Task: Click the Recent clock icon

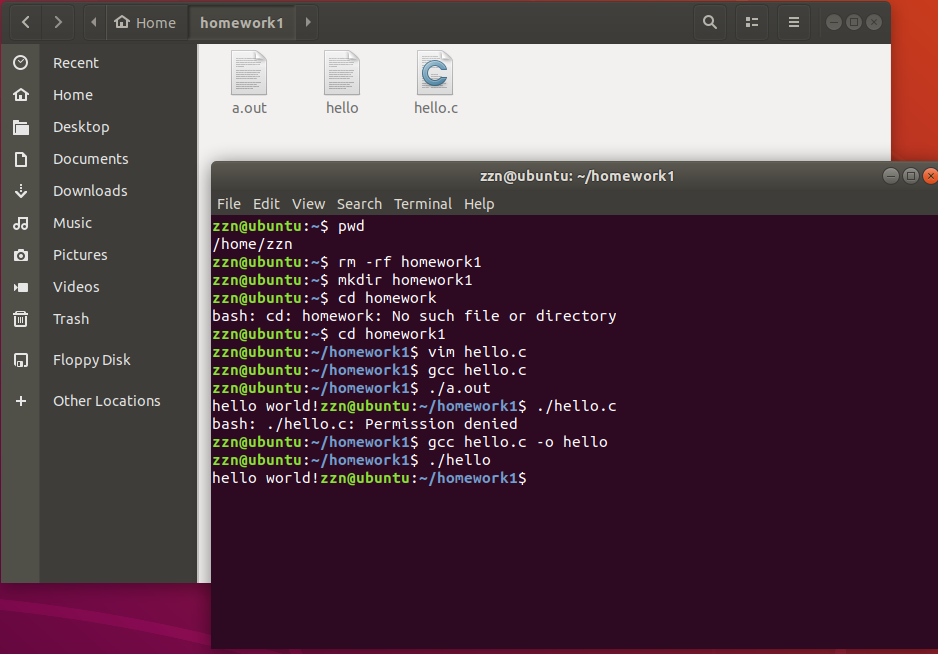Action: (x=21, y=63)
